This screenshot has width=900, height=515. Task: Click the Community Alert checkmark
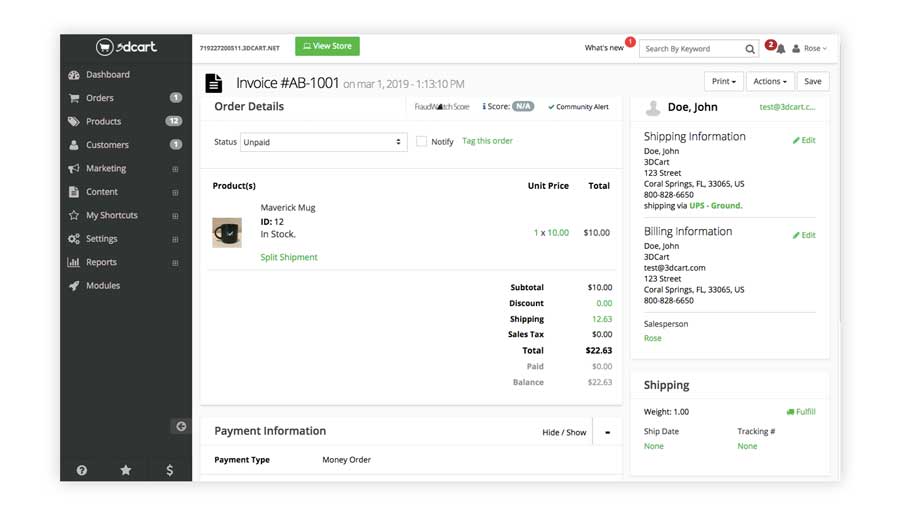[551, 107]
